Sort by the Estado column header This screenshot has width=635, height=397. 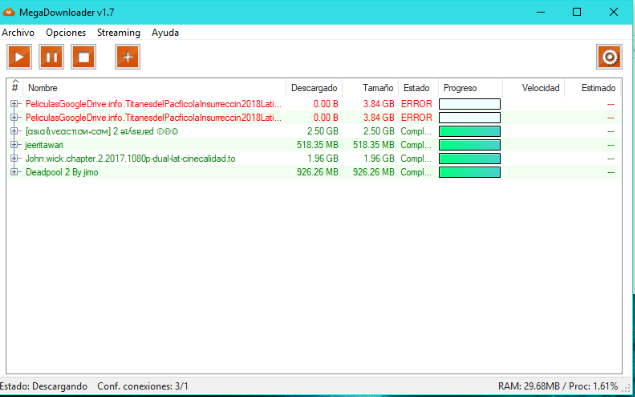418,88
